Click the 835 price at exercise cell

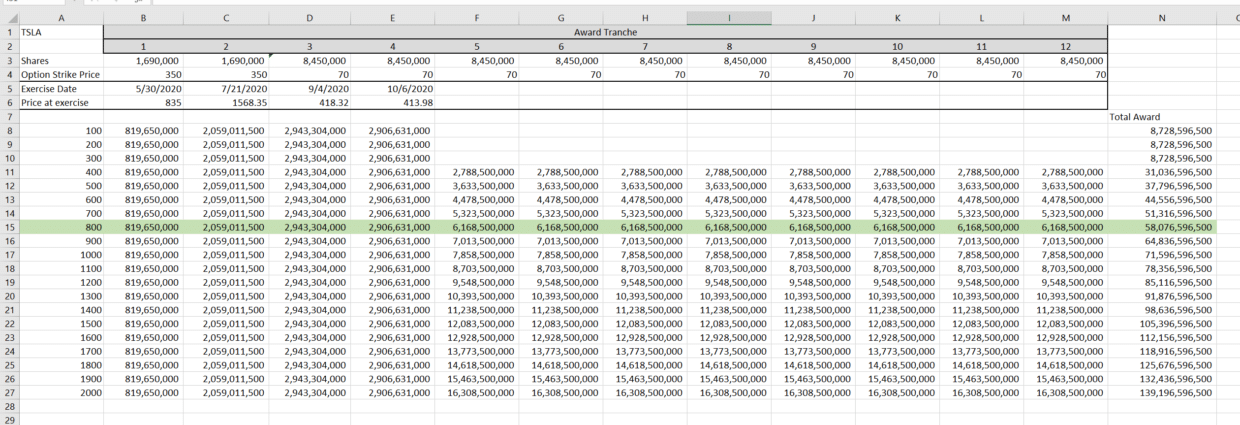[143, 102]
